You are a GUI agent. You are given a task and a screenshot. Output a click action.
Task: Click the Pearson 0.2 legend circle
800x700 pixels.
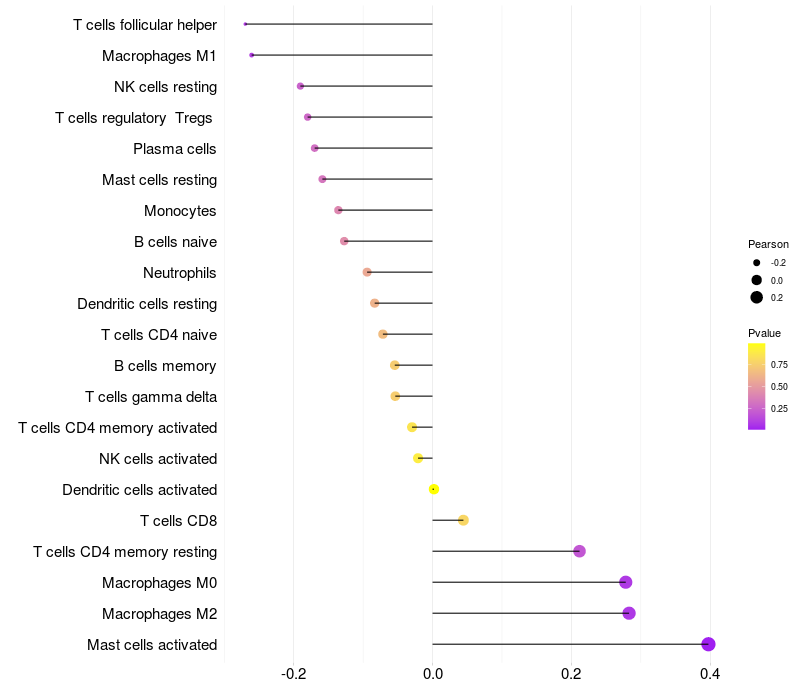tap(757, 297)
